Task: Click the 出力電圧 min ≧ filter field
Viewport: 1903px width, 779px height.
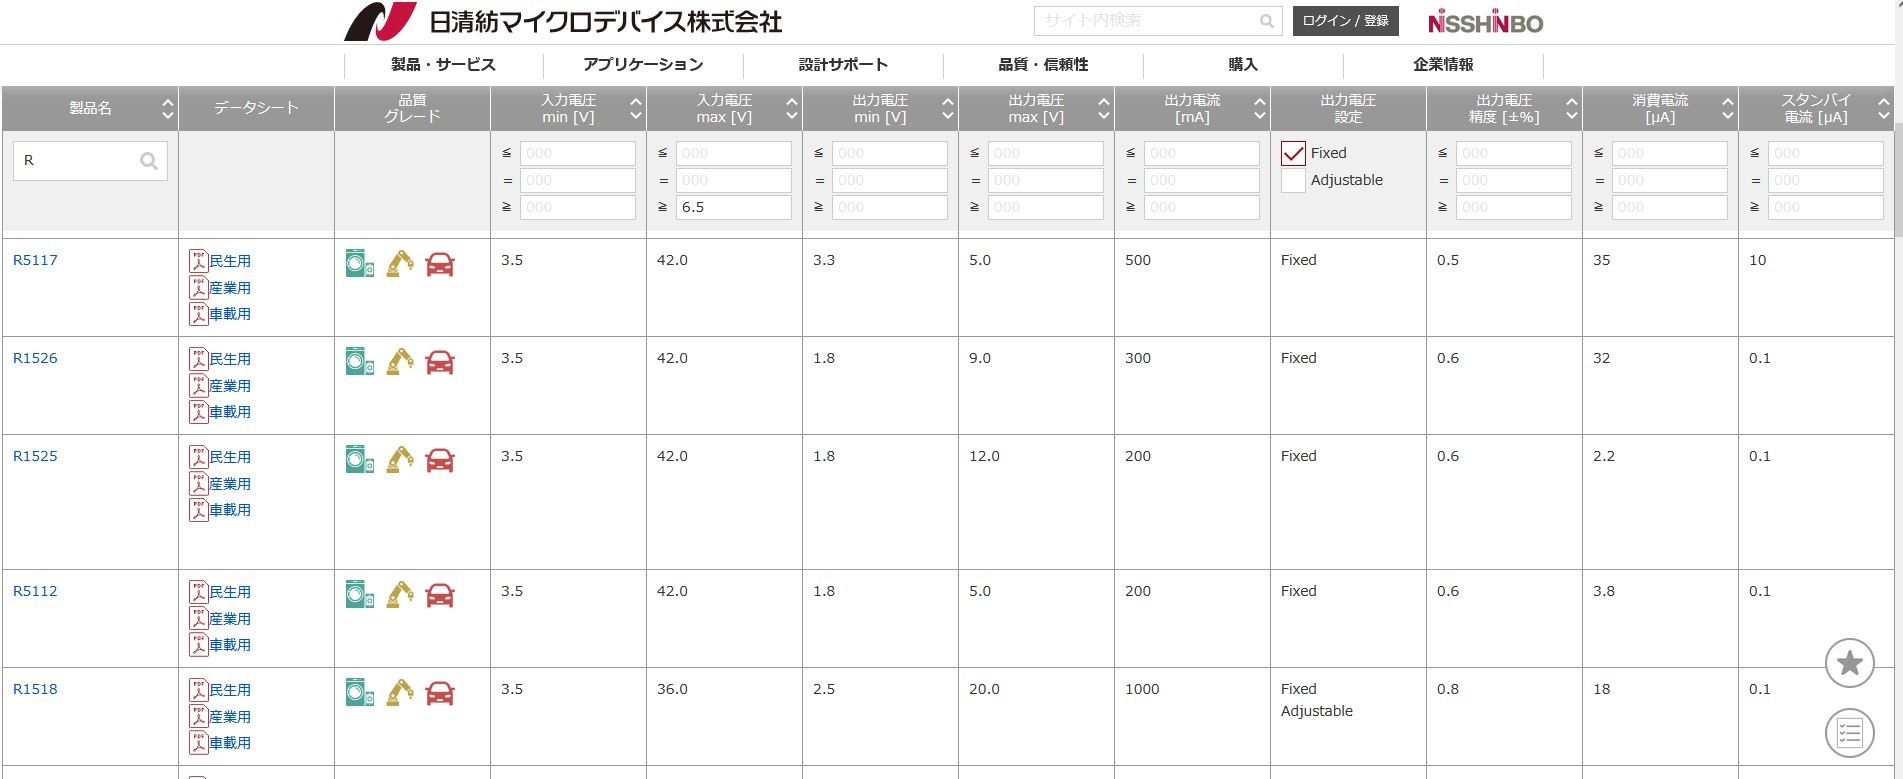Action: 890,207
